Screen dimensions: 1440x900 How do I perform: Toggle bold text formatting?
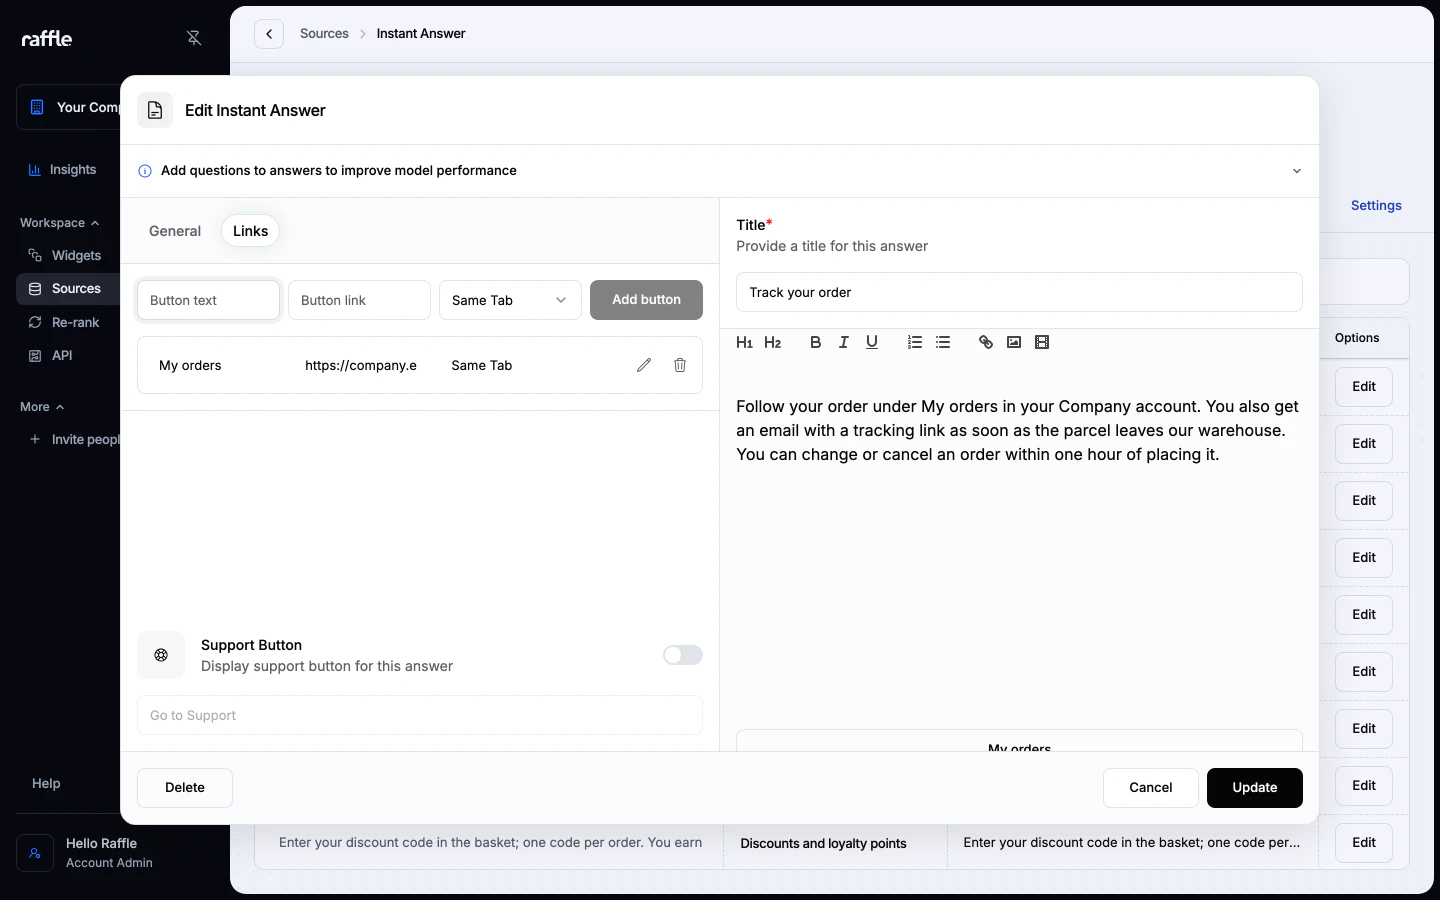[x=815, y=342]
